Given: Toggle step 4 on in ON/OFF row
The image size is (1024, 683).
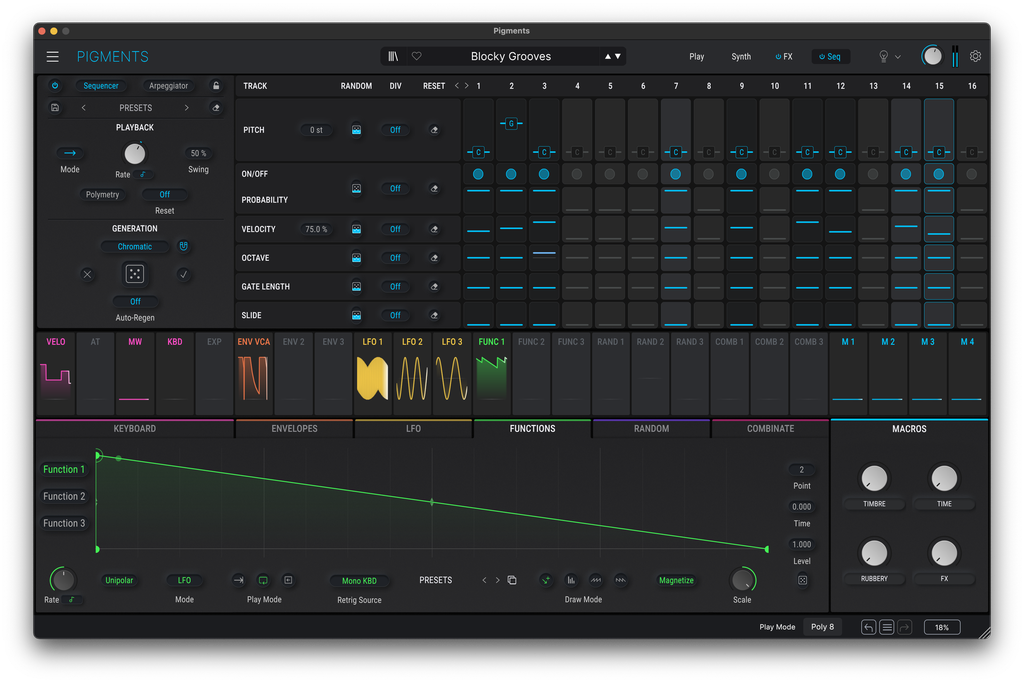Looking at the screenshot, I should pos(577,174).
